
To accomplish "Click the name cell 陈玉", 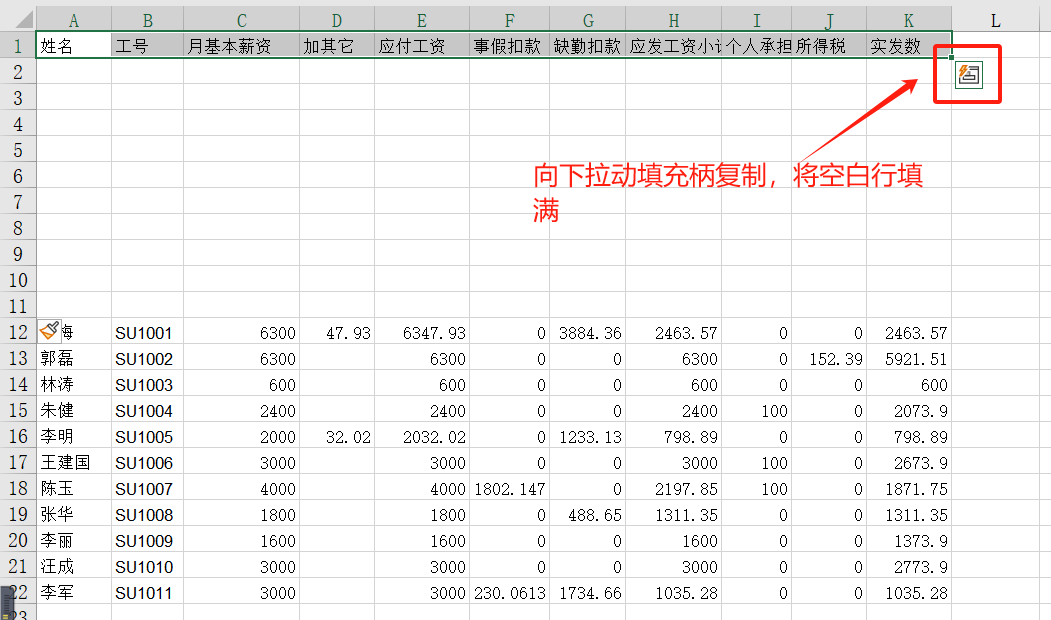I will [x=74, y=488].
